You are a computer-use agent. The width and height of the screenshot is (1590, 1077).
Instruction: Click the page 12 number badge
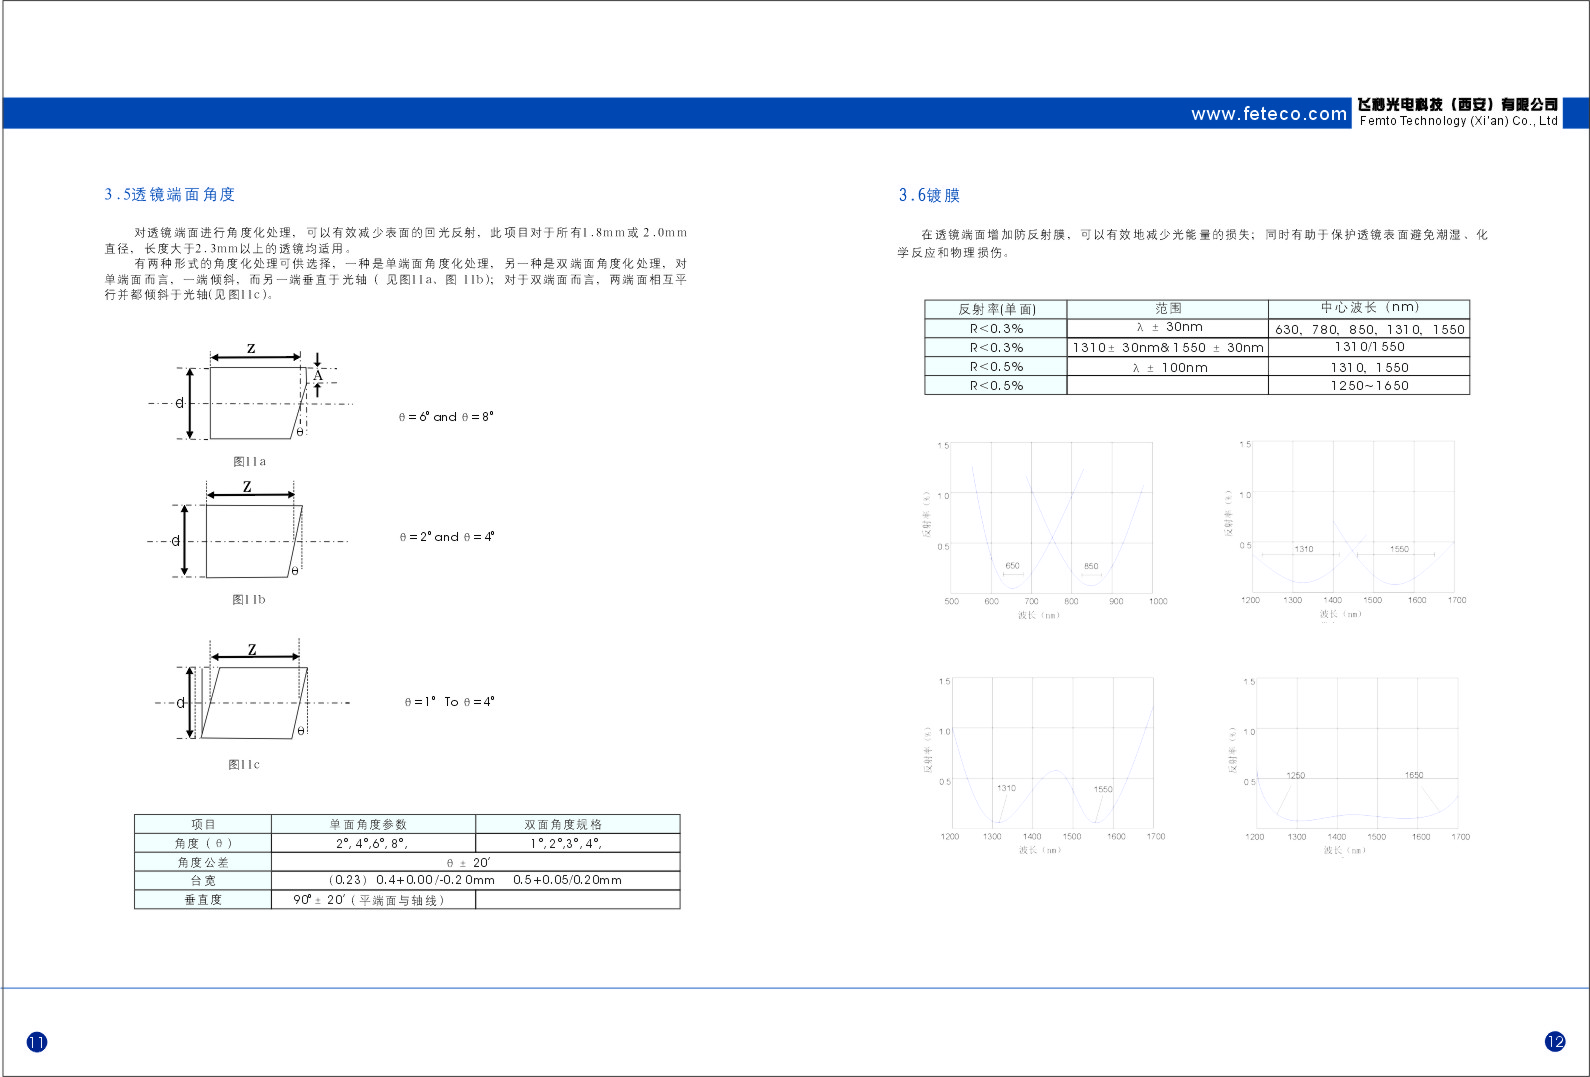pos(1555,1041)
